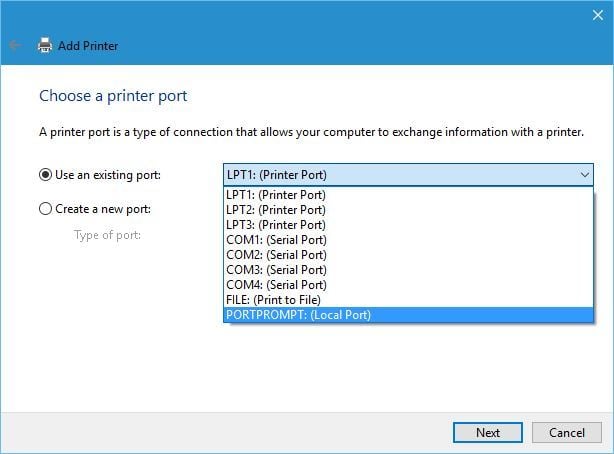614x454 pixels.
Task: Pick the COM3: (Serial Port) option
Action: click(408, 270)
